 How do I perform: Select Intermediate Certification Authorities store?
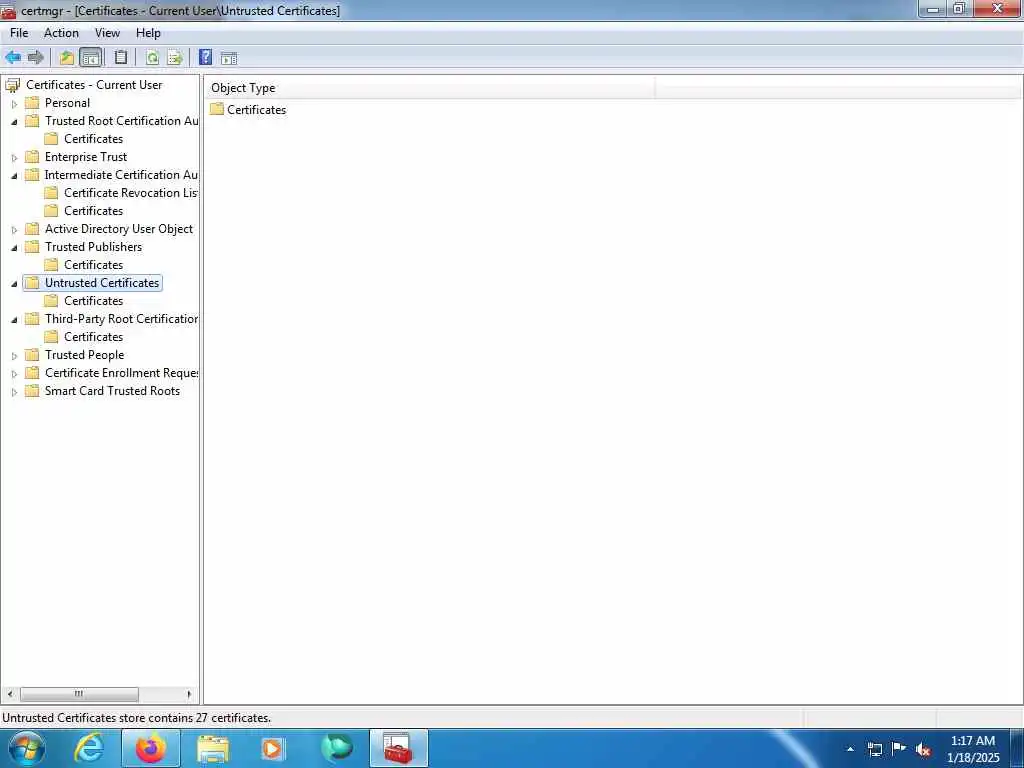point(121,175)
